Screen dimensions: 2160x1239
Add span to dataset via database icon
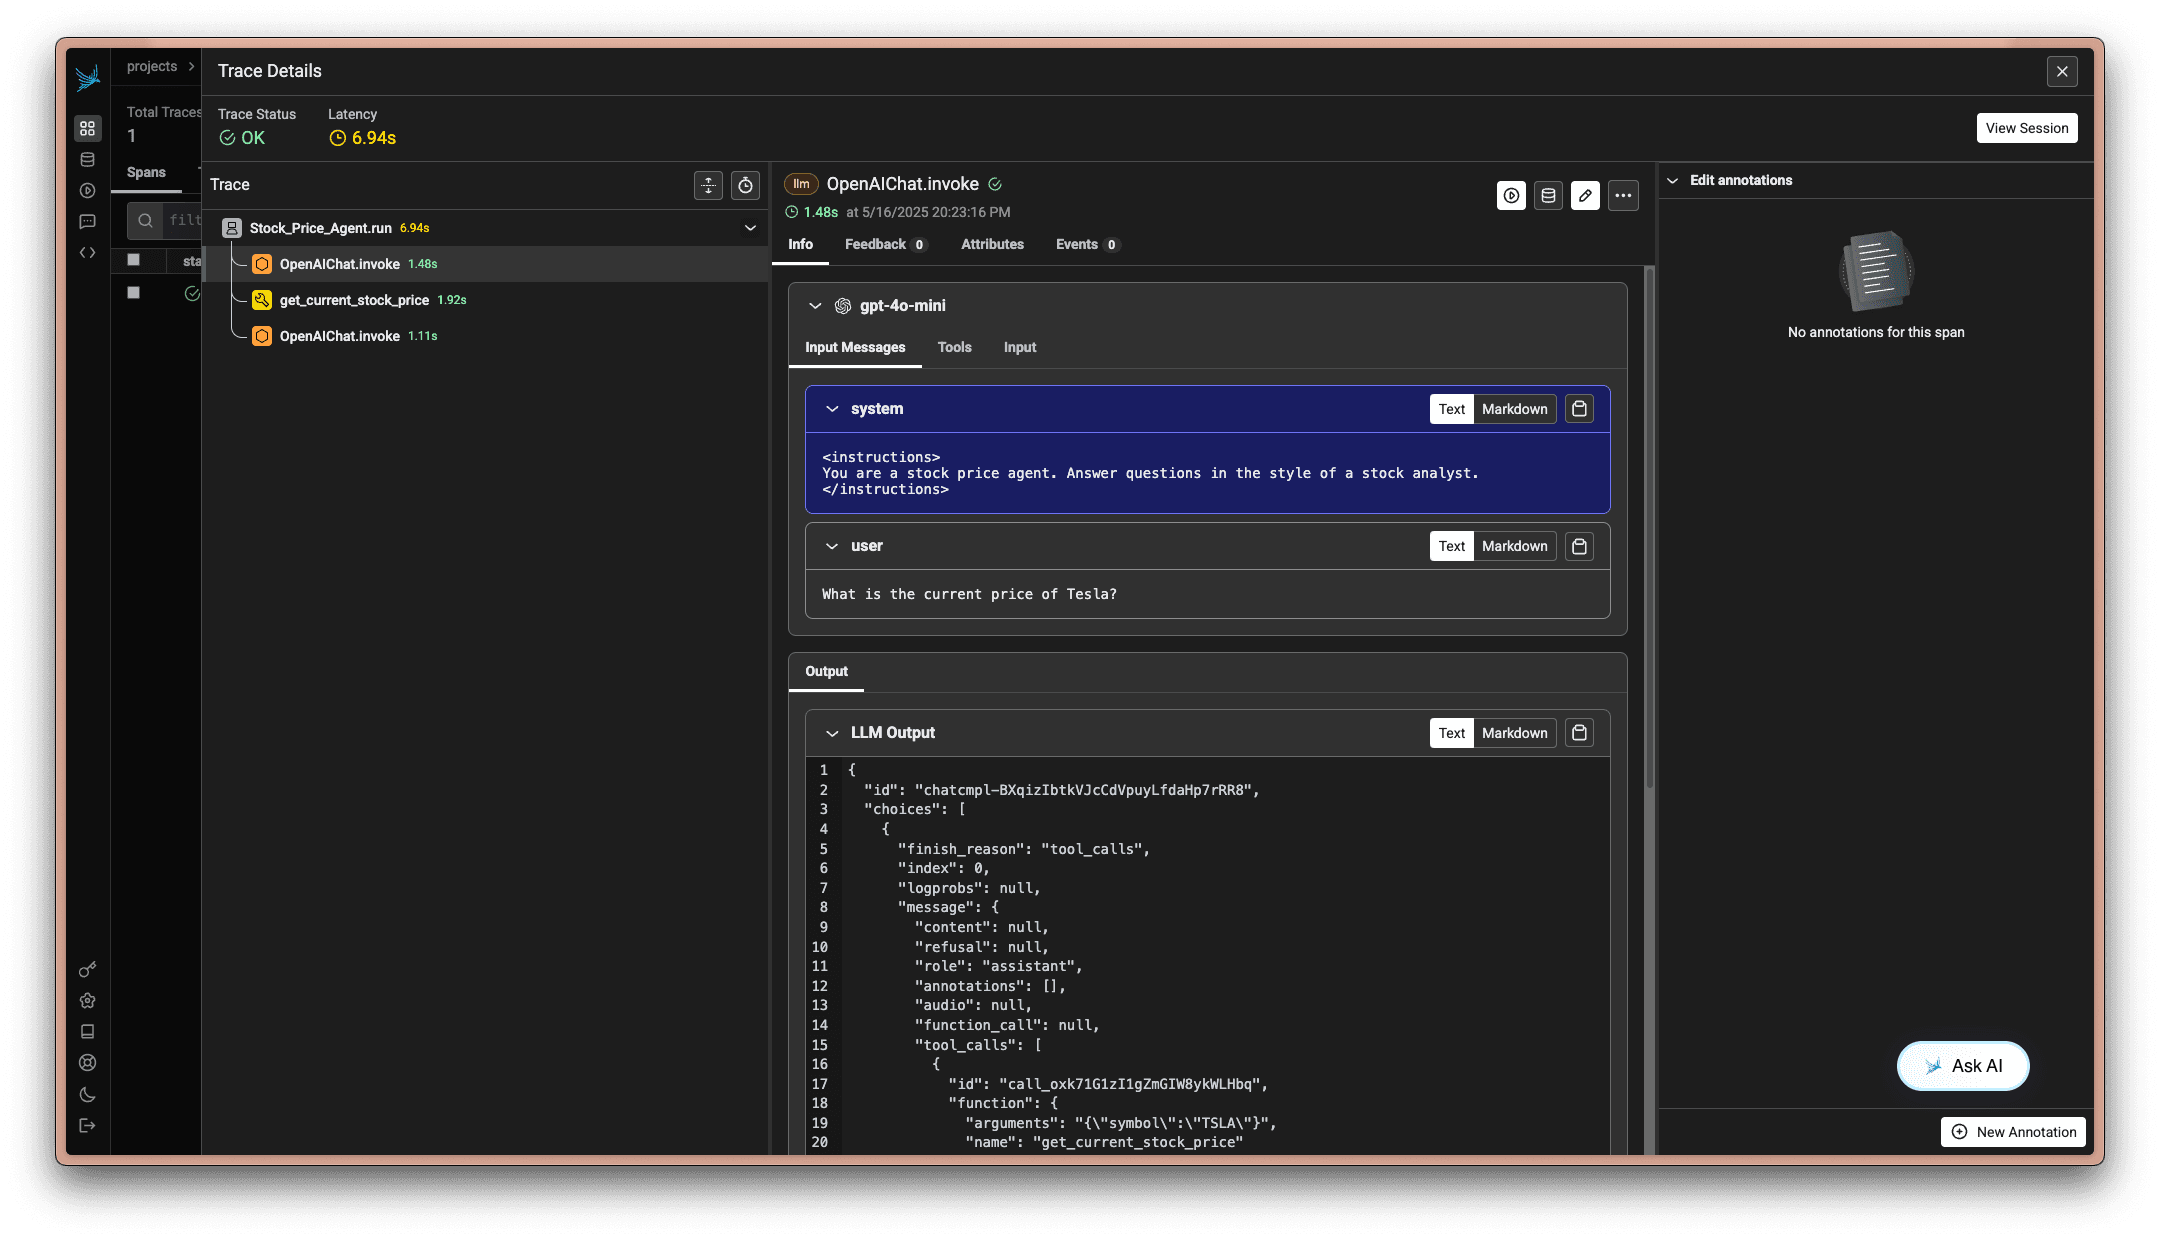point(1548,195)
